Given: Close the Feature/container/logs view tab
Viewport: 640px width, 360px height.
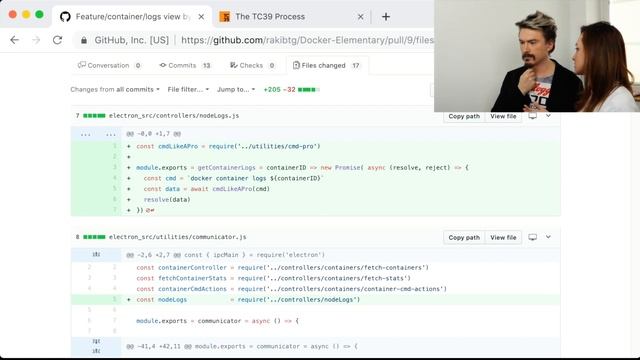Looking at the screenshot, I should 201,17.
